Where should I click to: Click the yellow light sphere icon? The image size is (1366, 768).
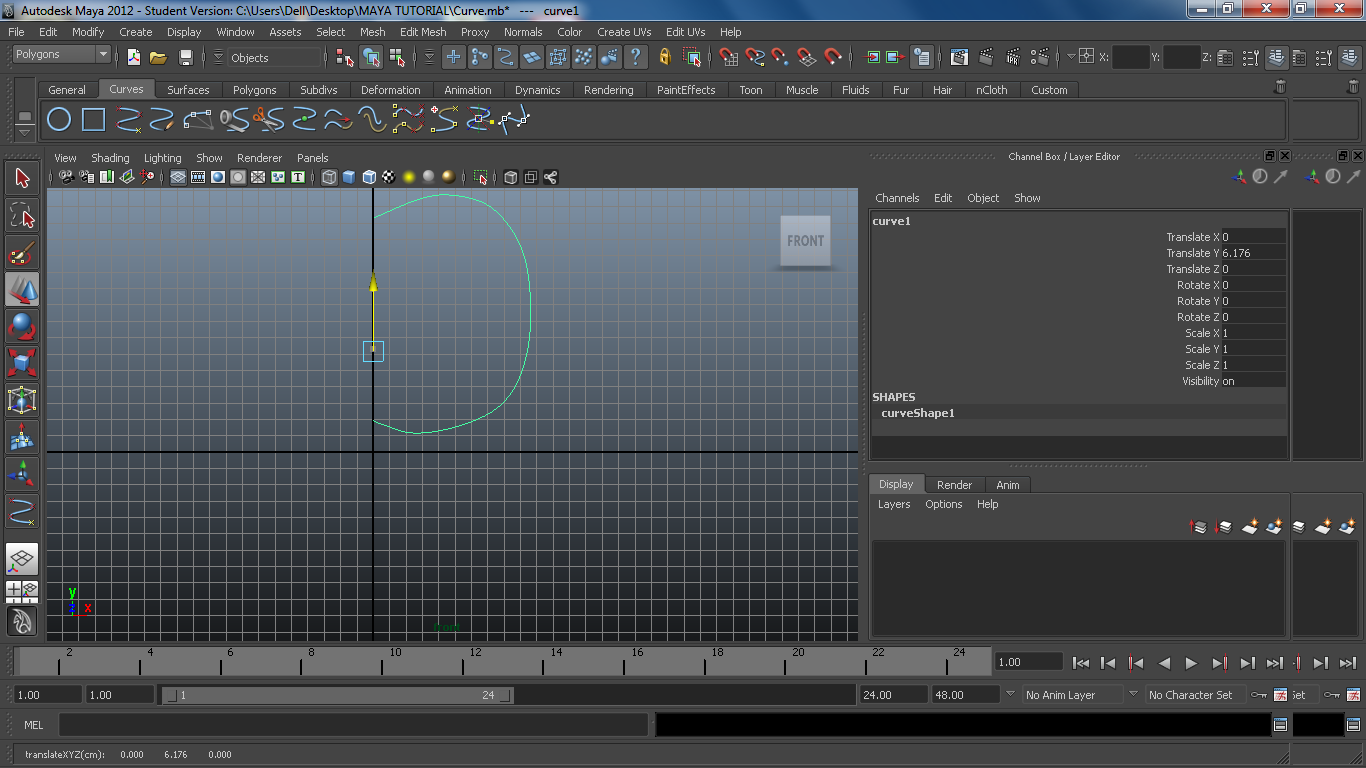click(x=409, y=177)
